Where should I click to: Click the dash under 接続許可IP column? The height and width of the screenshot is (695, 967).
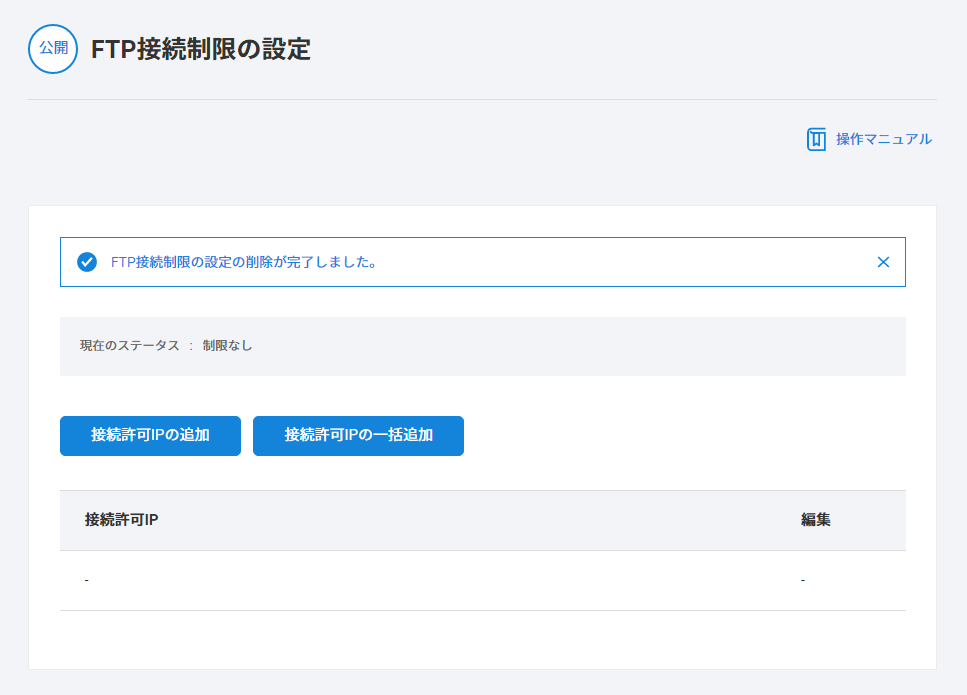pos(87,581)
